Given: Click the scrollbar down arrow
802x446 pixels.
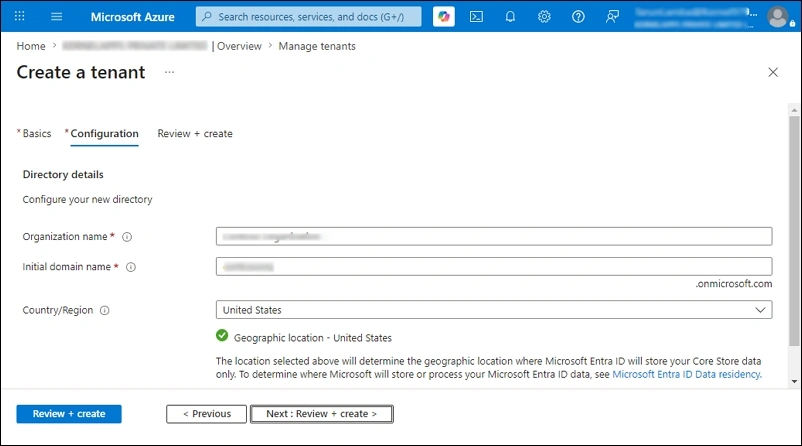Looking at the screenshot, I should (794, 381).
